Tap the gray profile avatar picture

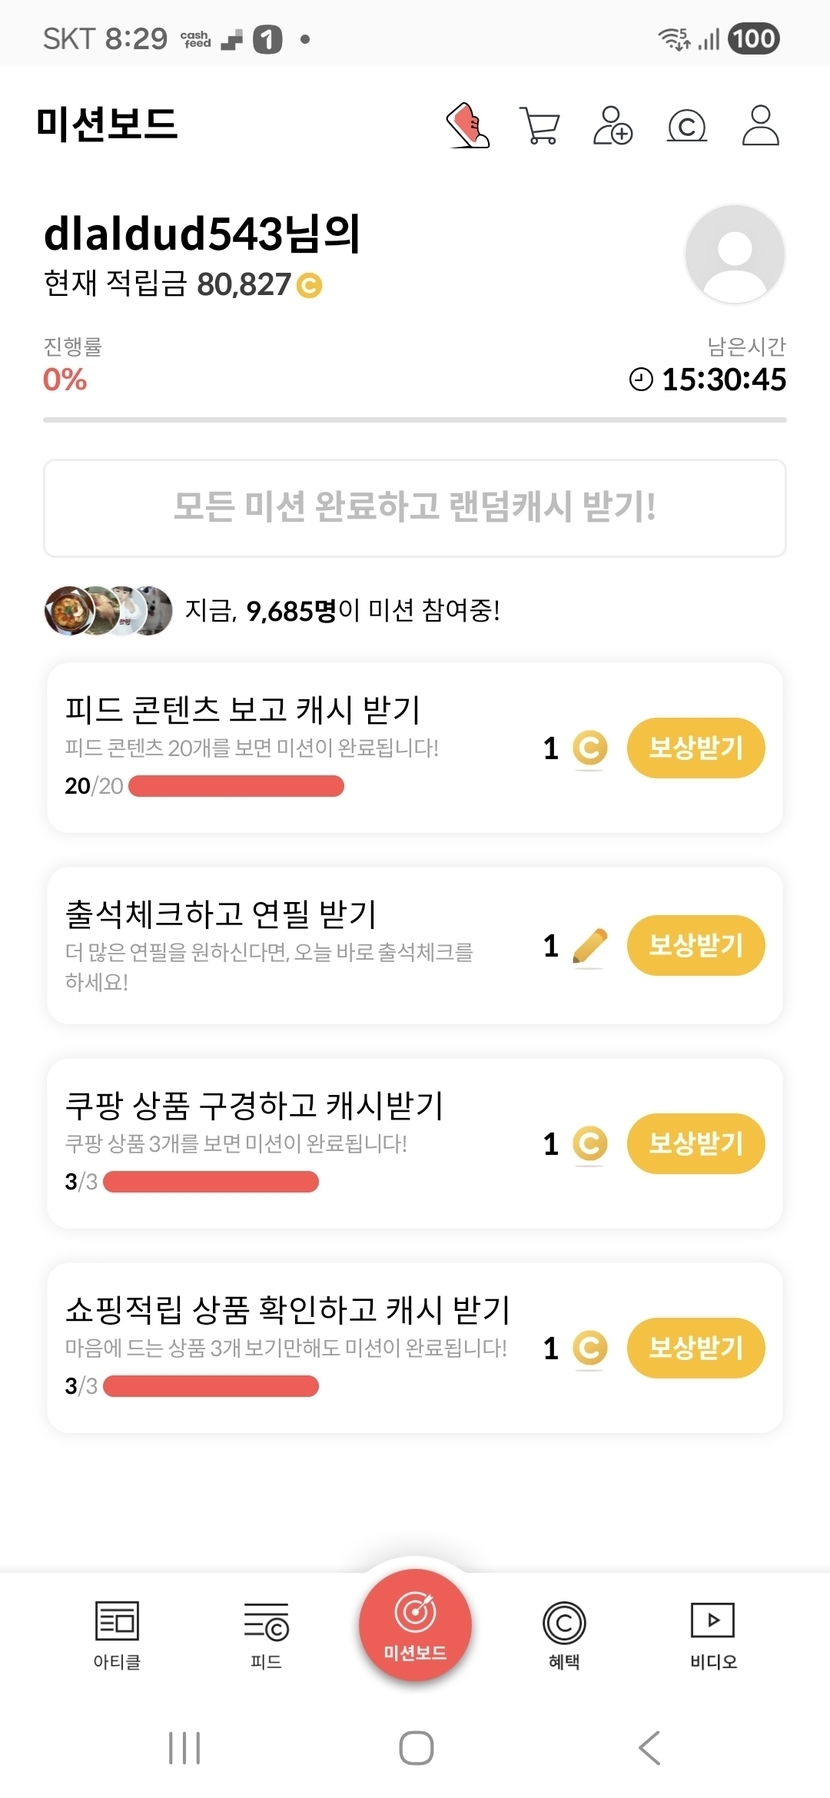pos(734,254)
